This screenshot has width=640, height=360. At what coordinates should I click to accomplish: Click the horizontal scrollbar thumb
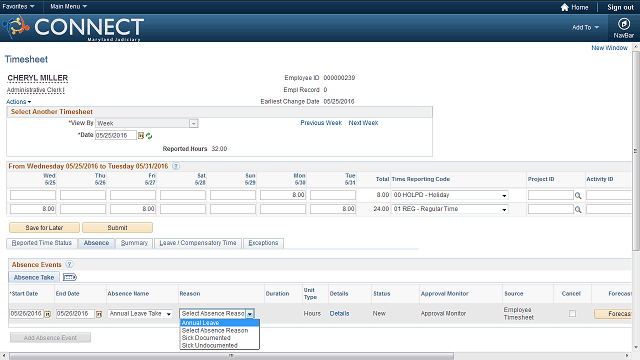(x=231, y=356)
